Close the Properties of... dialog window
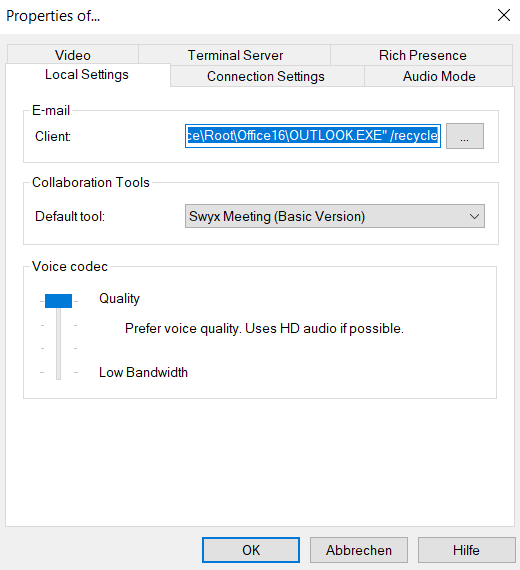520x570 pixels. pyautogui.click(x=504, y=15)
